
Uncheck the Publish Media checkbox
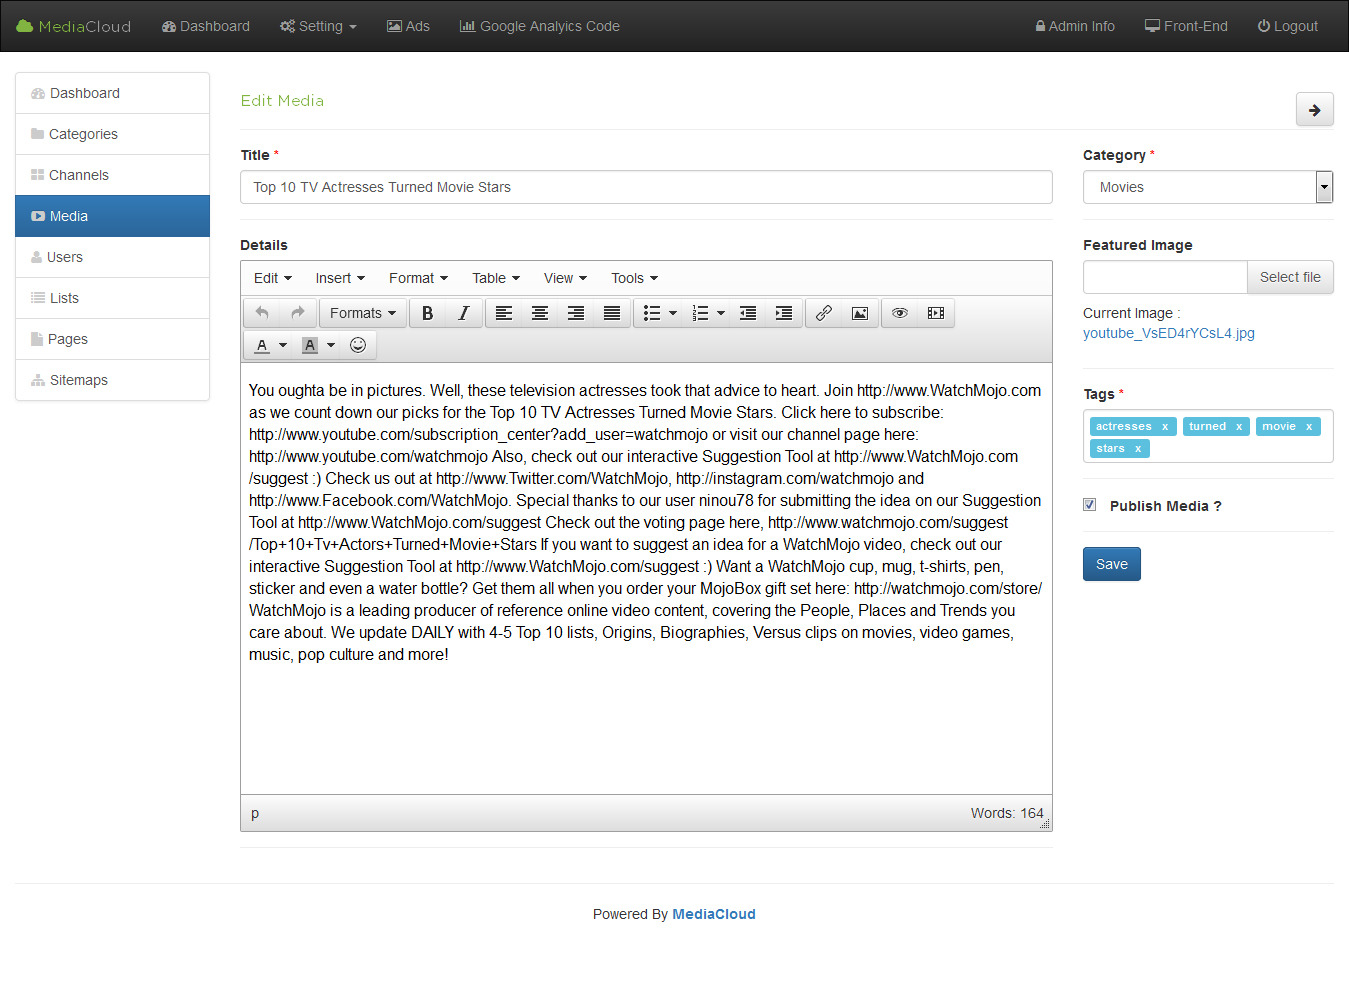point(1089,505)
